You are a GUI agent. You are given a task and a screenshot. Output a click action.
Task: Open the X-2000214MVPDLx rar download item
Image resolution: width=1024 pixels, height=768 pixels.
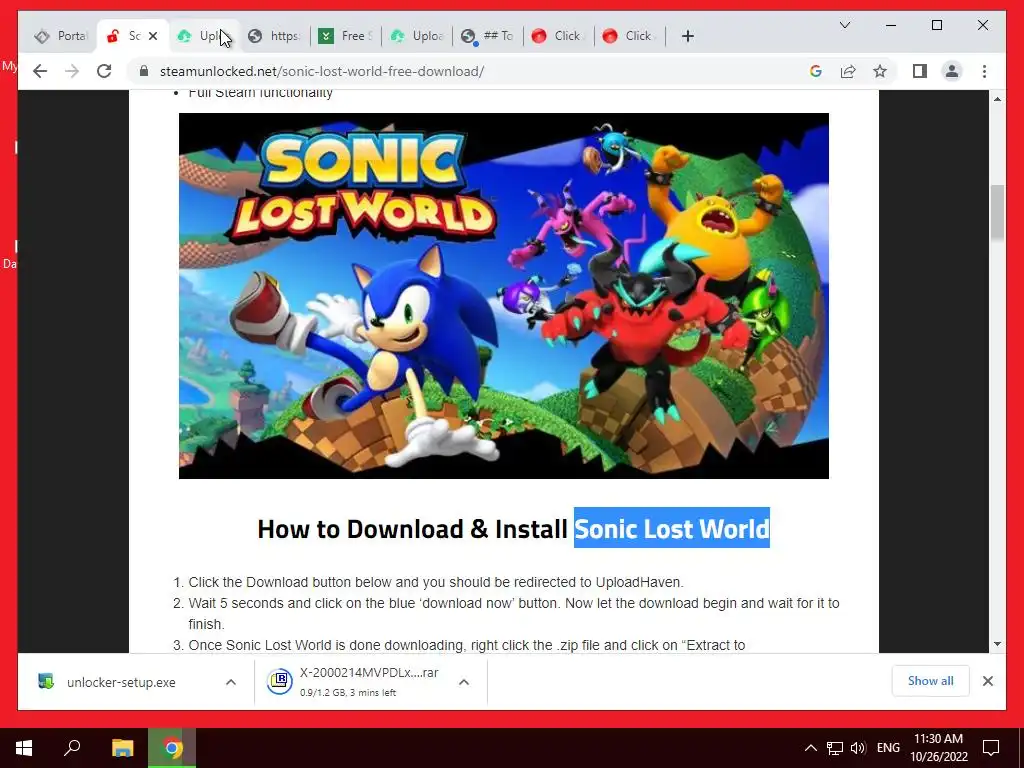(353, 682)
